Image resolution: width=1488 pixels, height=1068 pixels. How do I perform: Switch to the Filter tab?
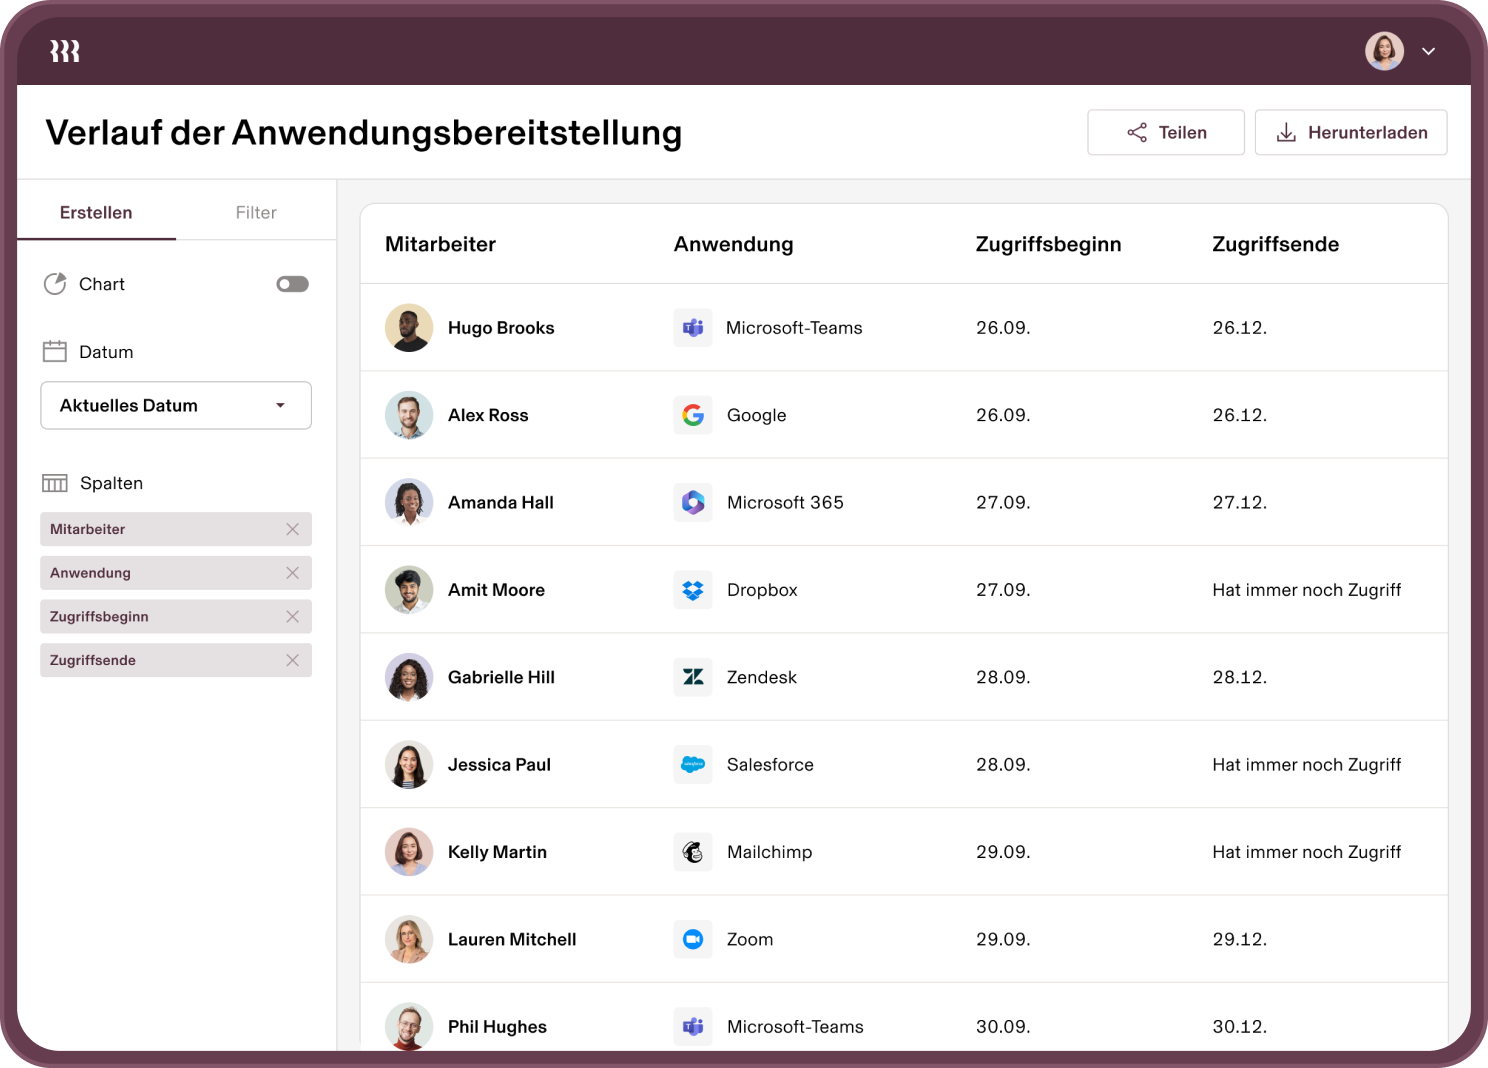tap(256, 212)
